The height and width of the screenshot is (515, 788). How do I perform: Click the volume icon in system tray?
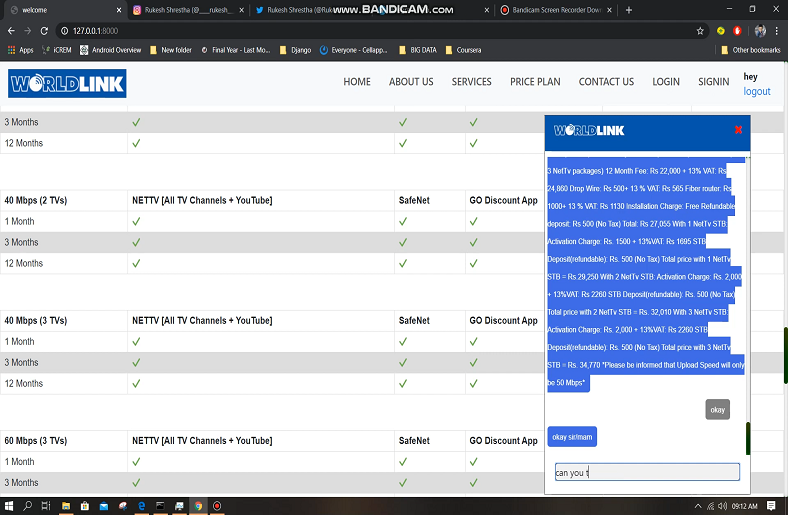pyautogui.click(x=723, y=506)
